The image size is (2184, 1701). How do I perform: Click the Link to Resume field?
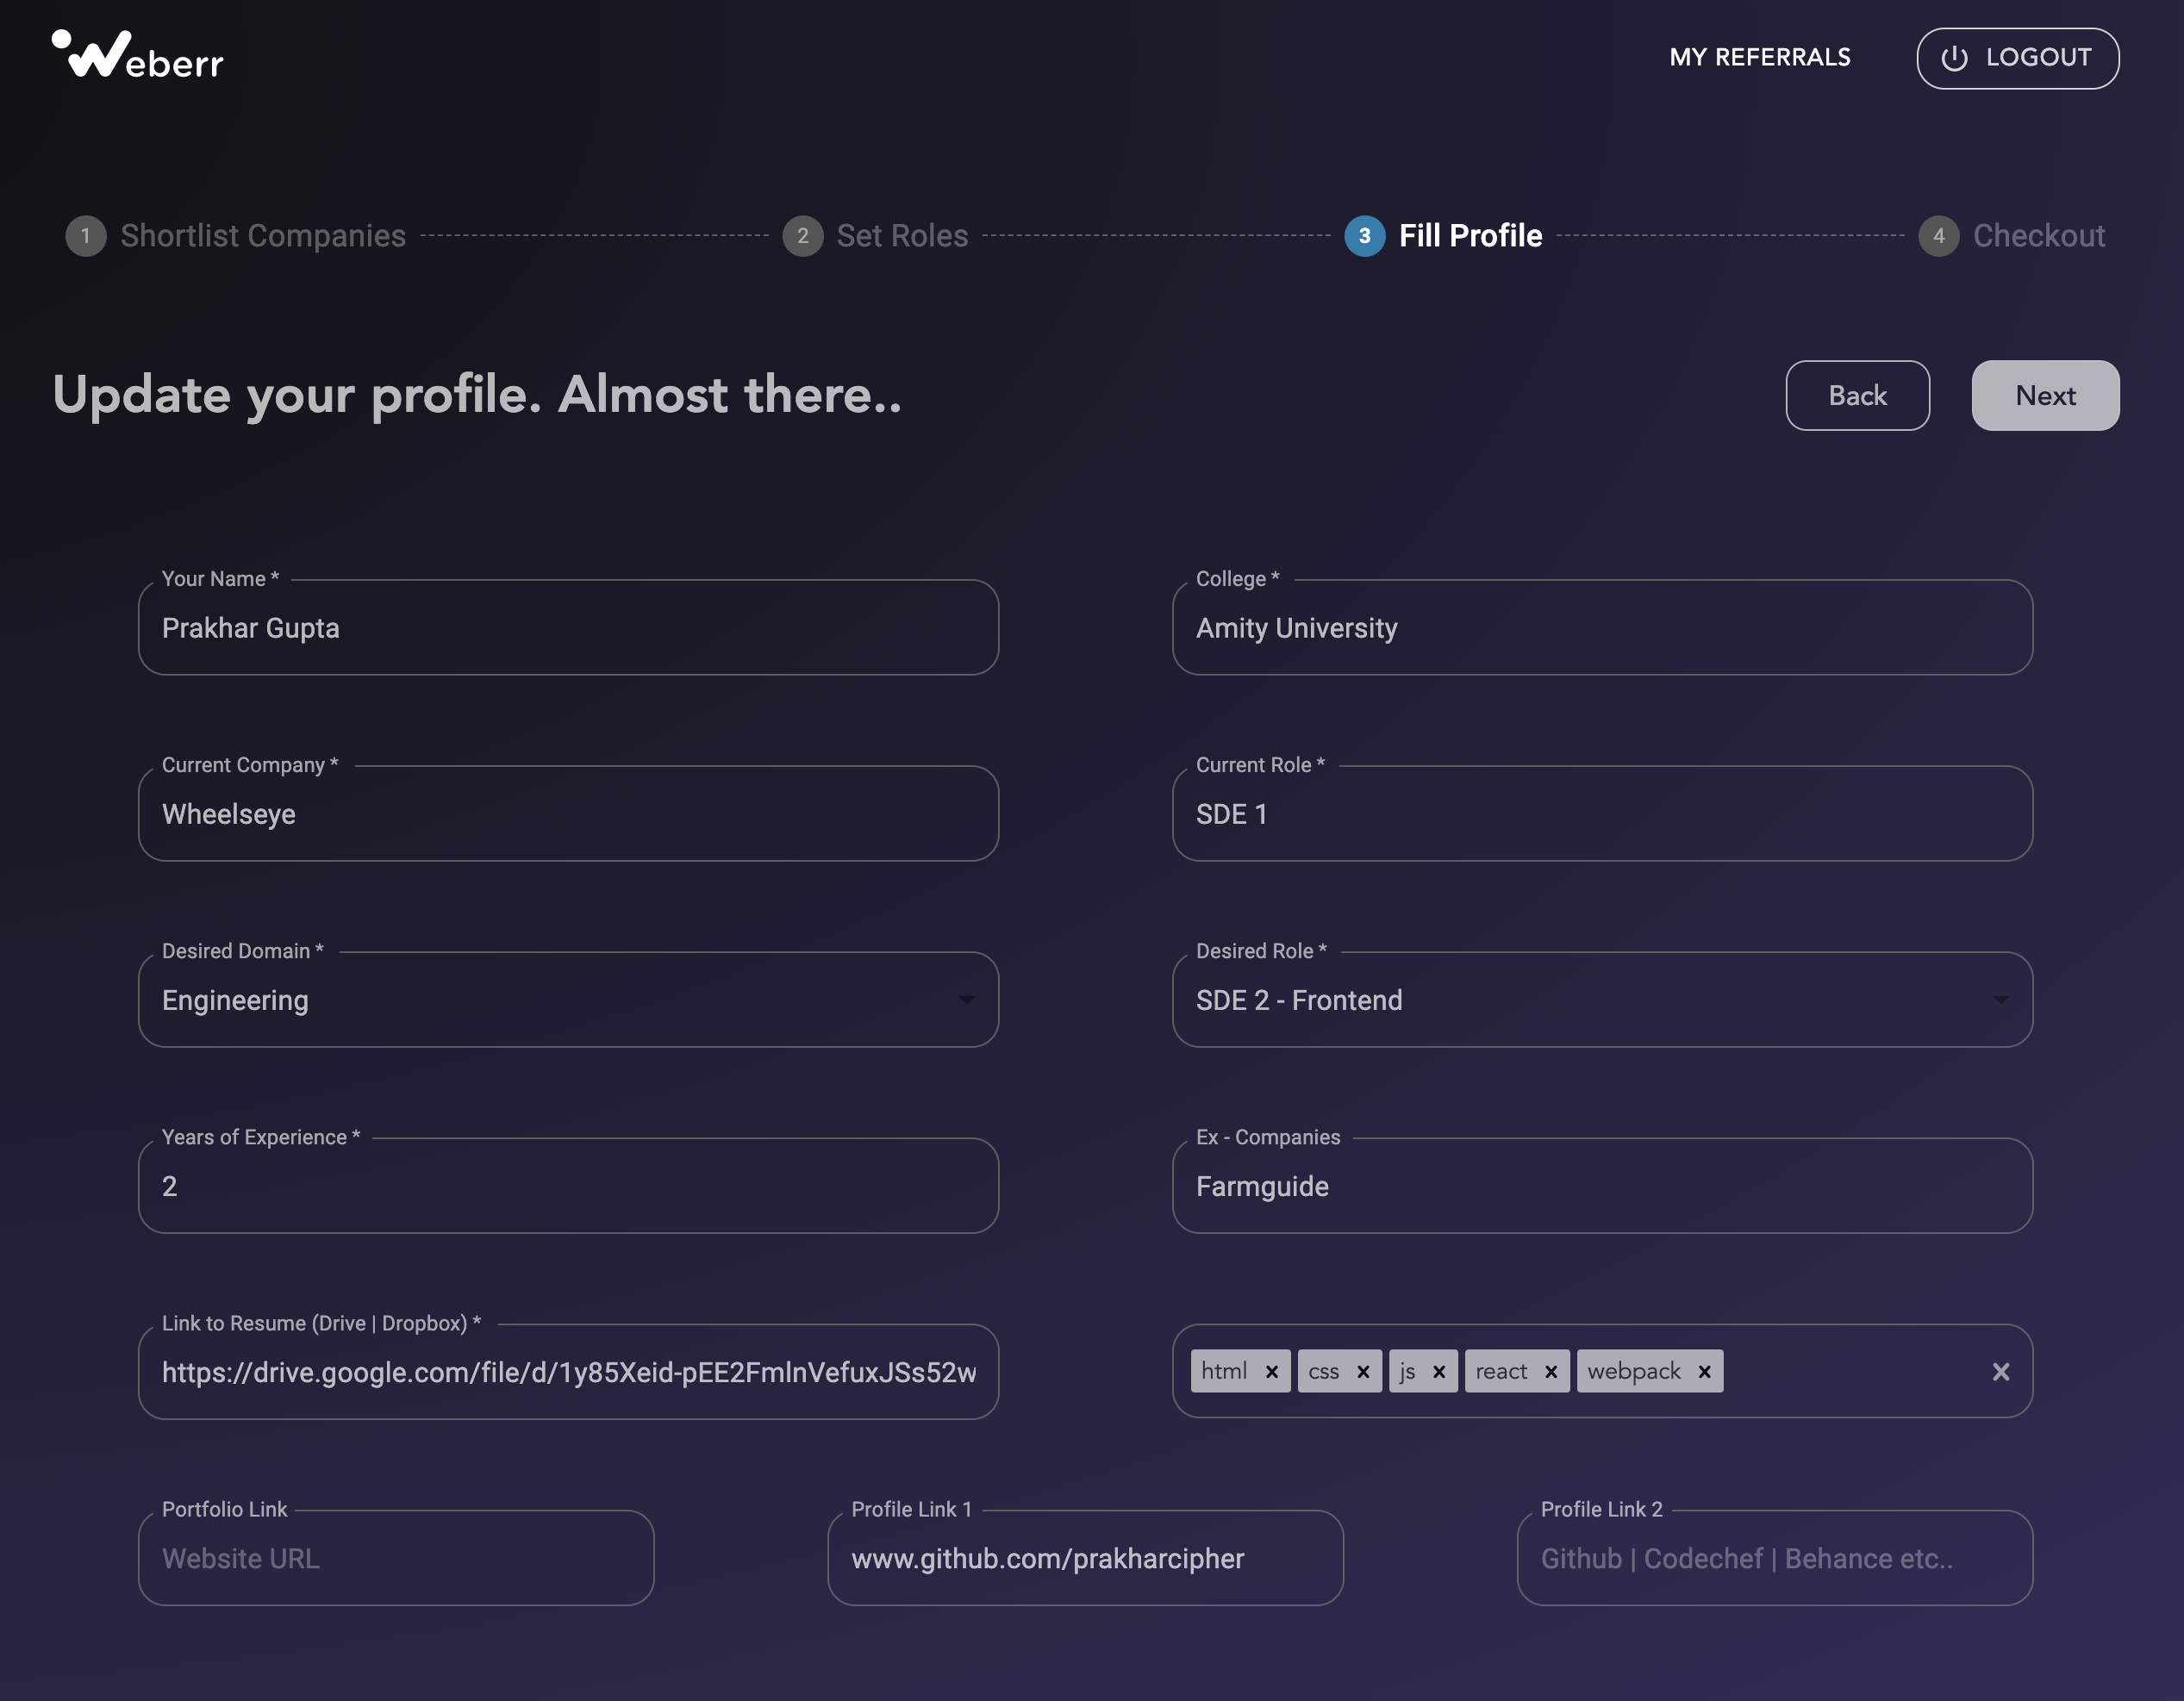point(568,1372)
